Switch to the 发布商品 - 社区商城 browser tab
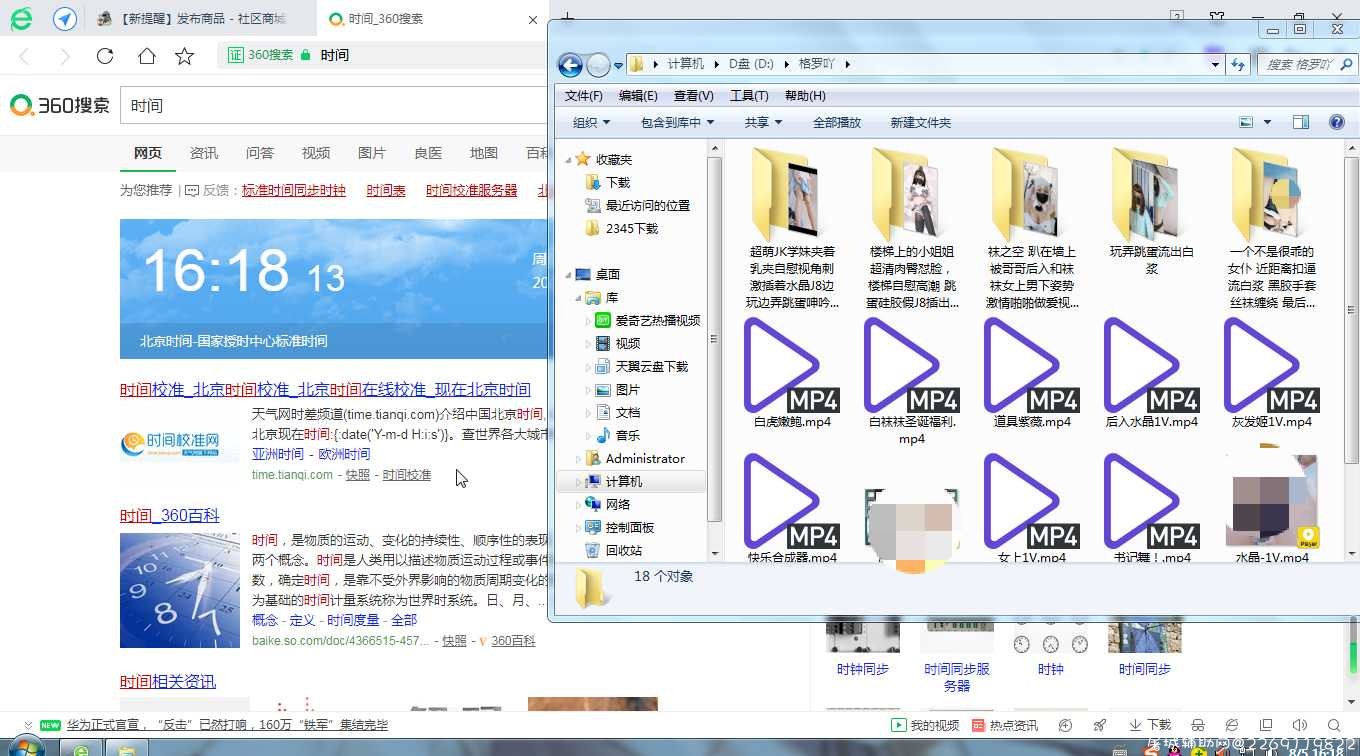 pos(200,19)
